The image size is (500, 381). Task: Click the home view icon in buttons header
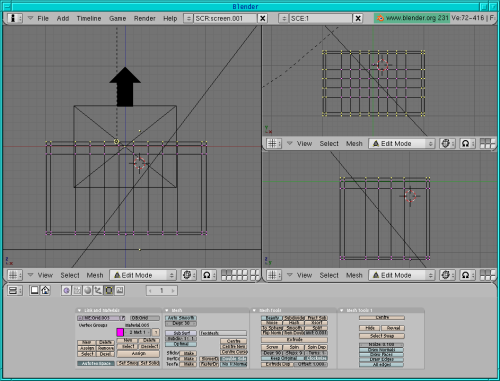[x=45, y=291]
